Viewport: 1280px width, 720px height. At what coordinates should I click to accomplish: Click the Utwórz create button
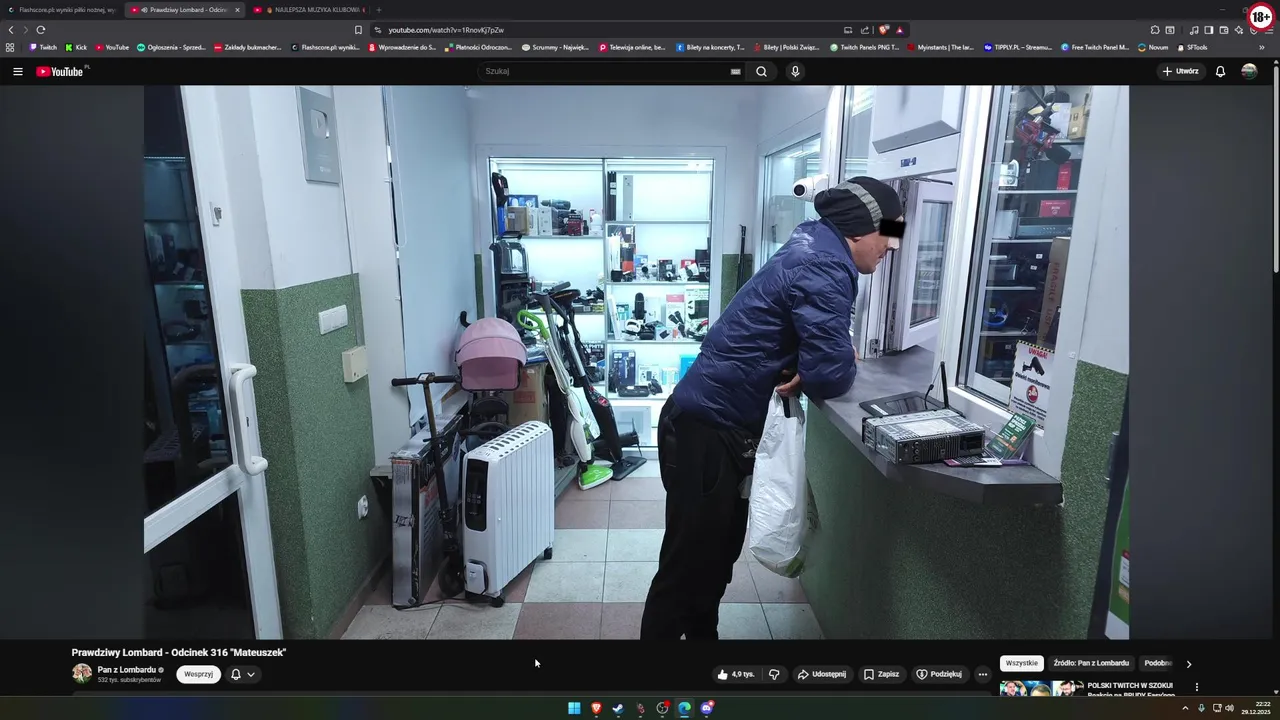pos(1180,71)
